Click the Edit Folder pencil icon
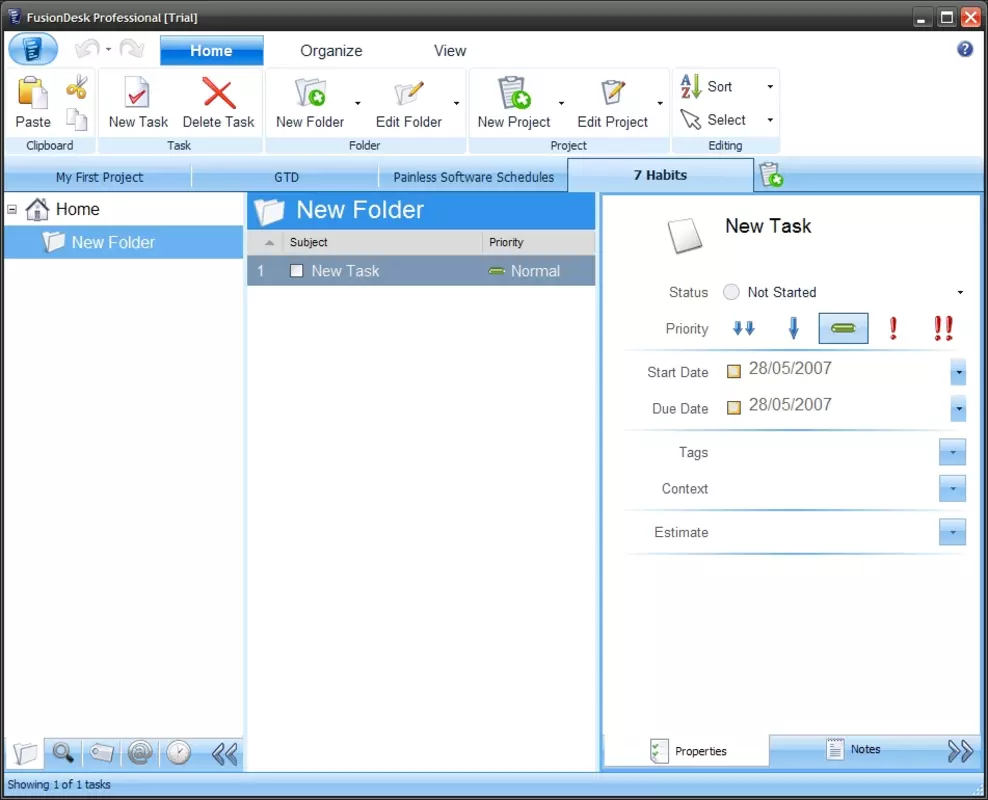This screenshot has height=800, width=988. (409, 93)
